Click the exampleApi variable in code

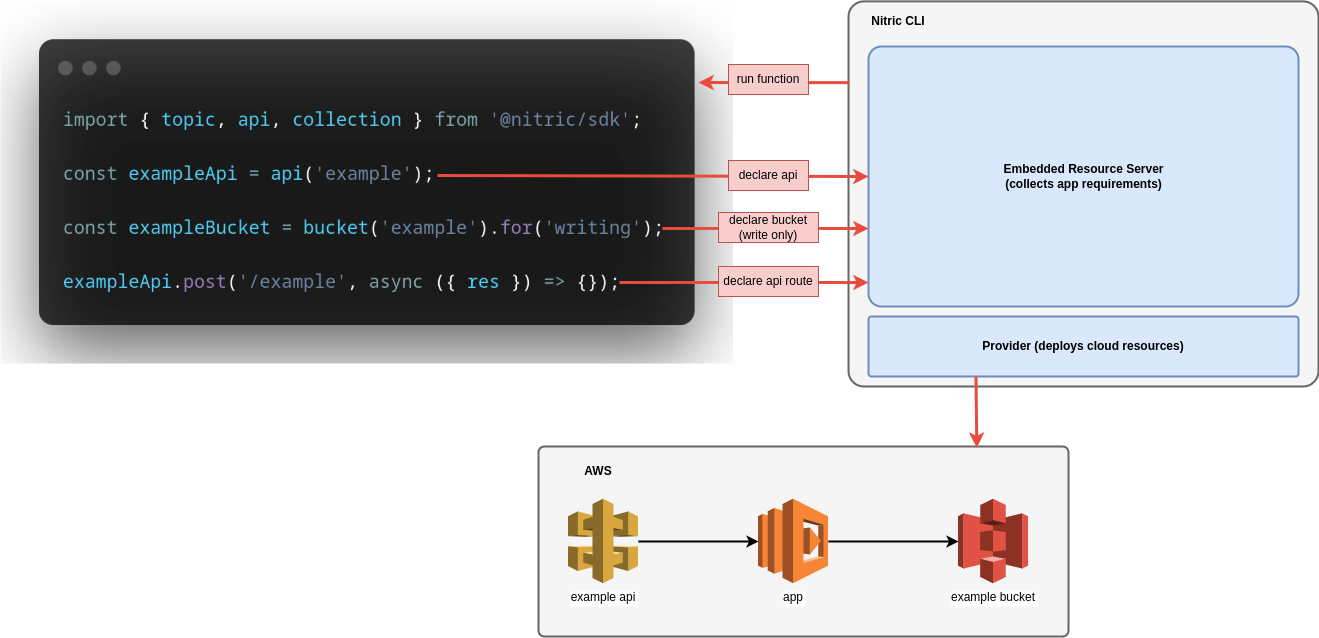[182, 173]
